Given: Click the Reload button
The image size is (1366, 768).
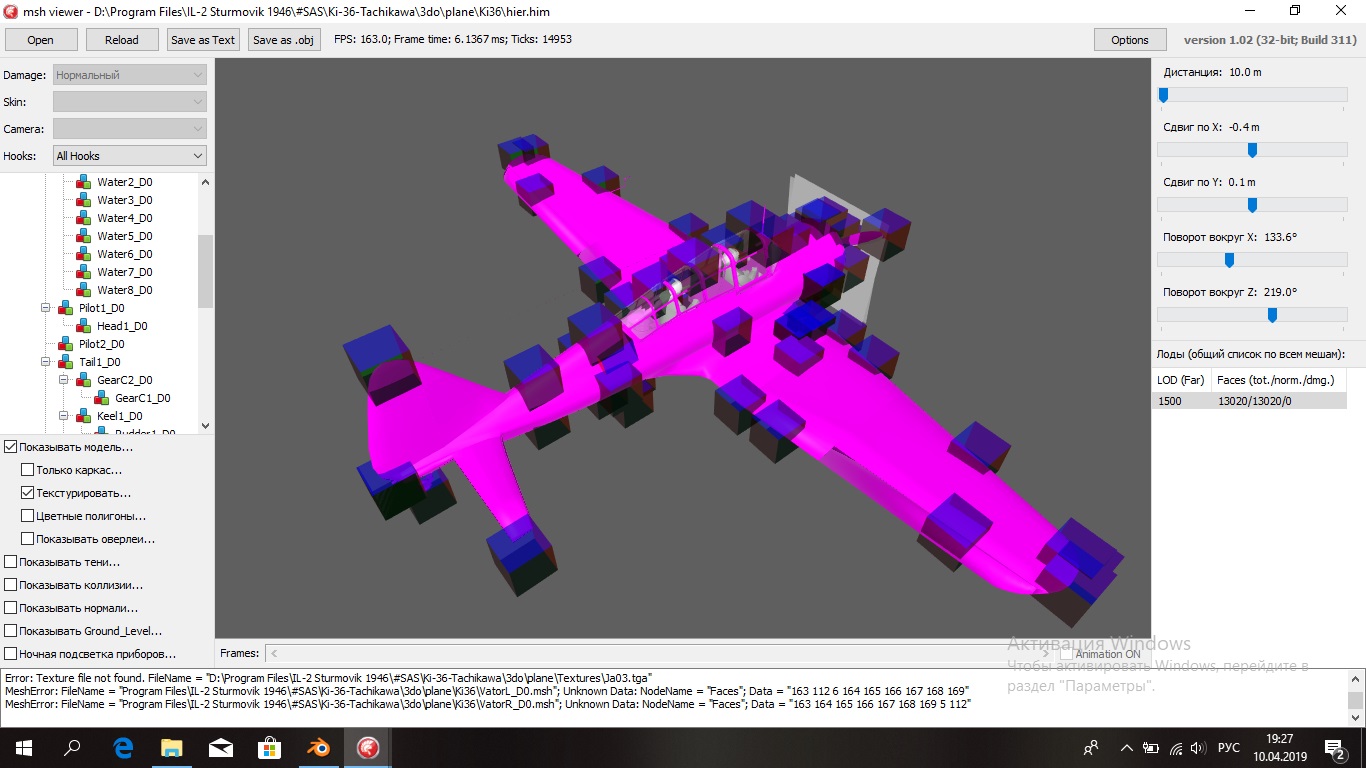Looking at the screenshot, I should tap(122, 40).
